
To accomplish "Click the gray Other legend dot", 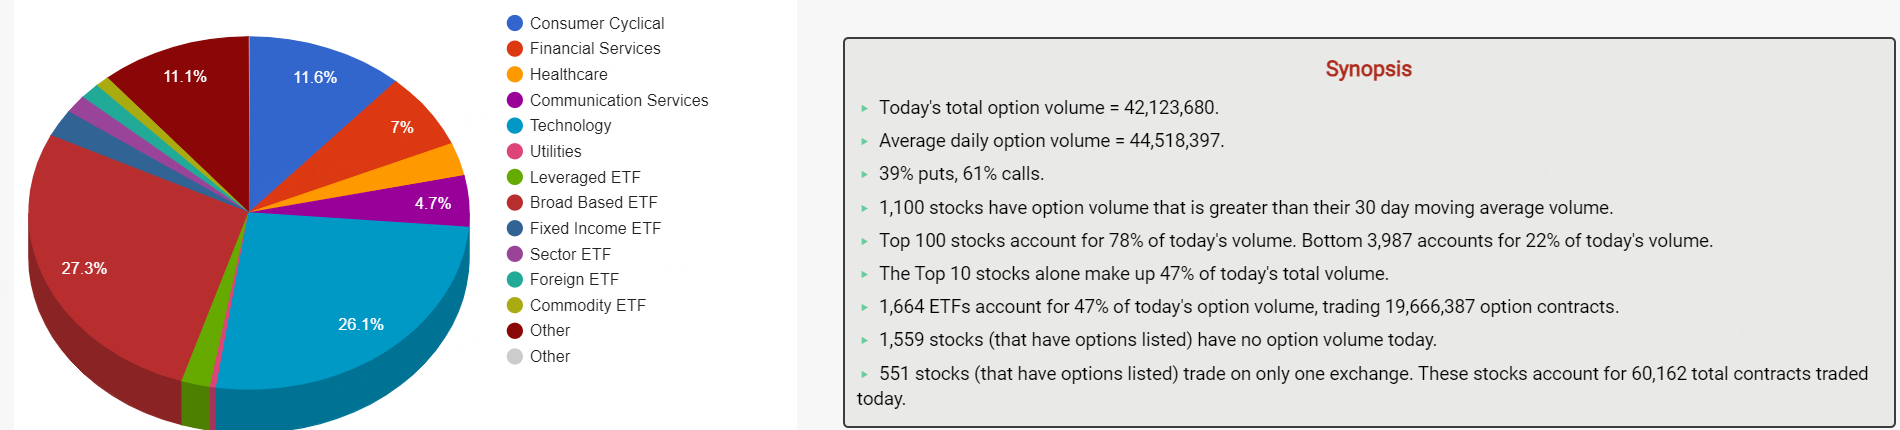I will [515, 356].
